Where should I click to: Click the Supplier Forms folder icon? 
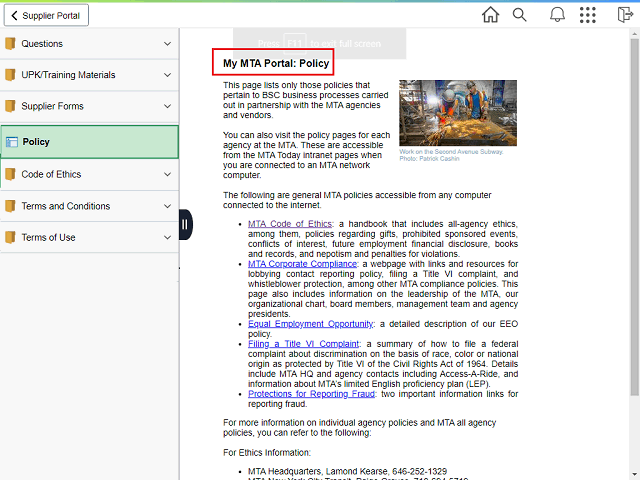(x=10, y=106)
